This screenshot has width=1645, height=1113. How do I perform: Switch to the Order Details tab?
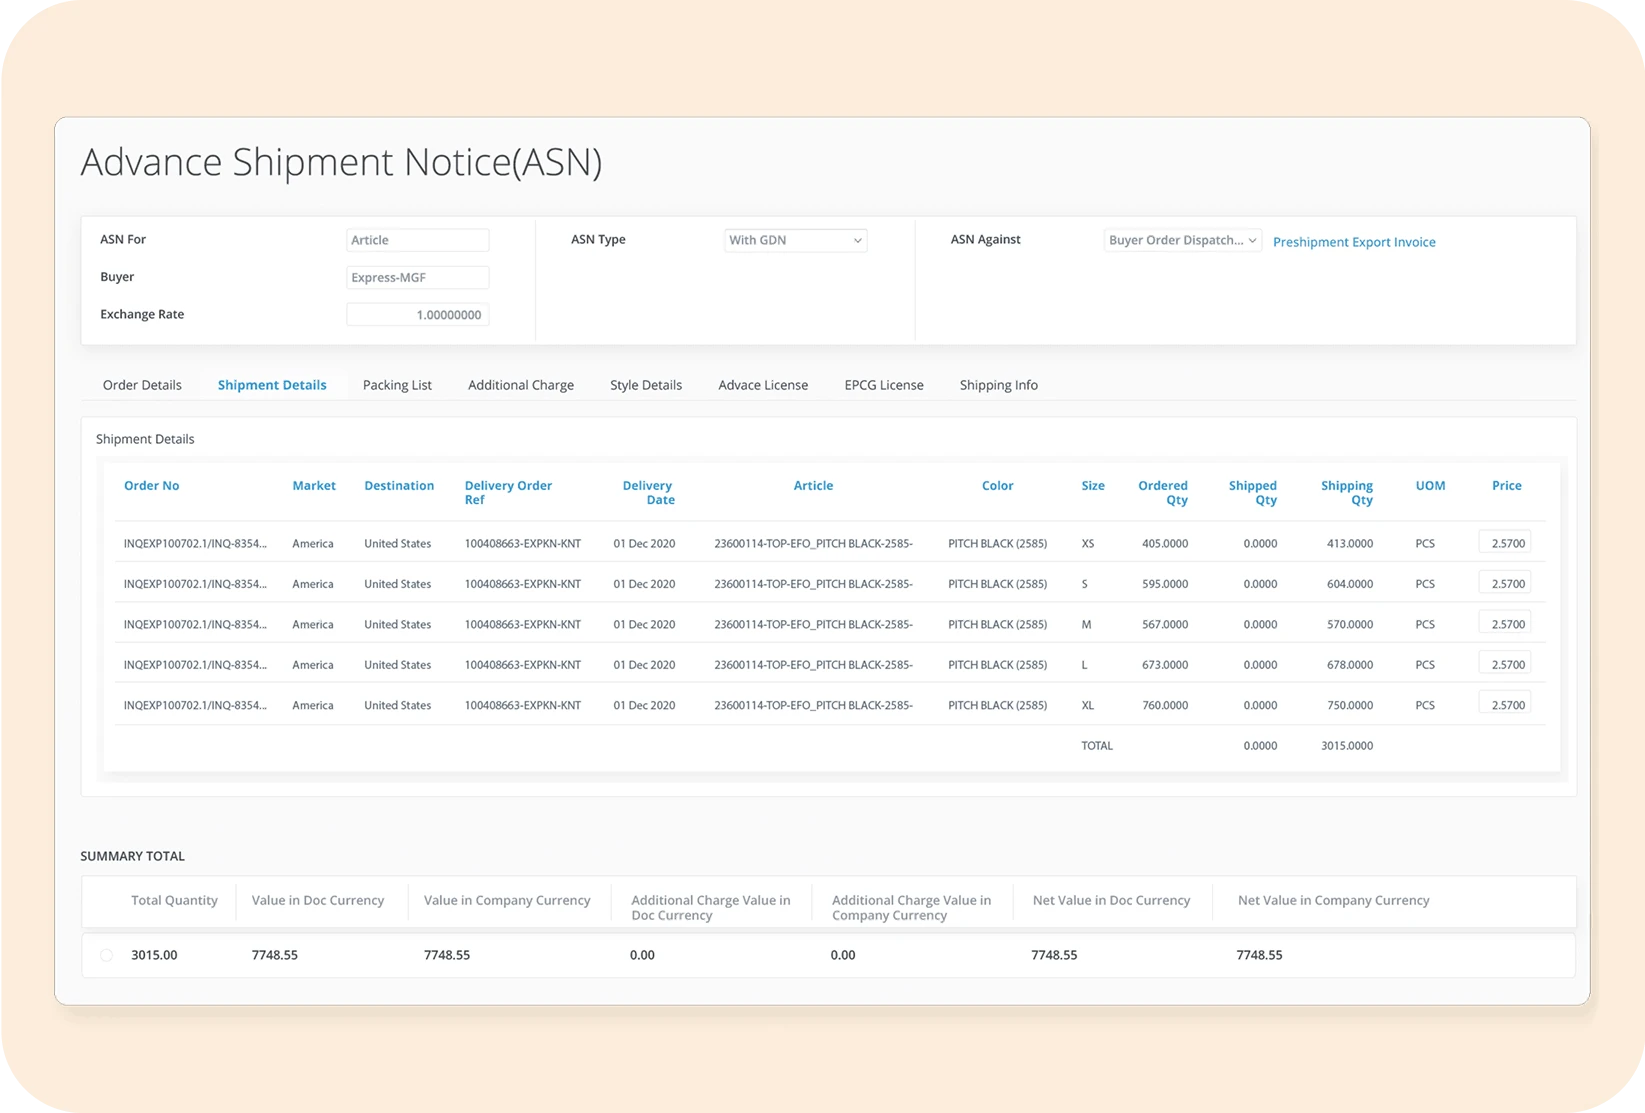[142, 385]
